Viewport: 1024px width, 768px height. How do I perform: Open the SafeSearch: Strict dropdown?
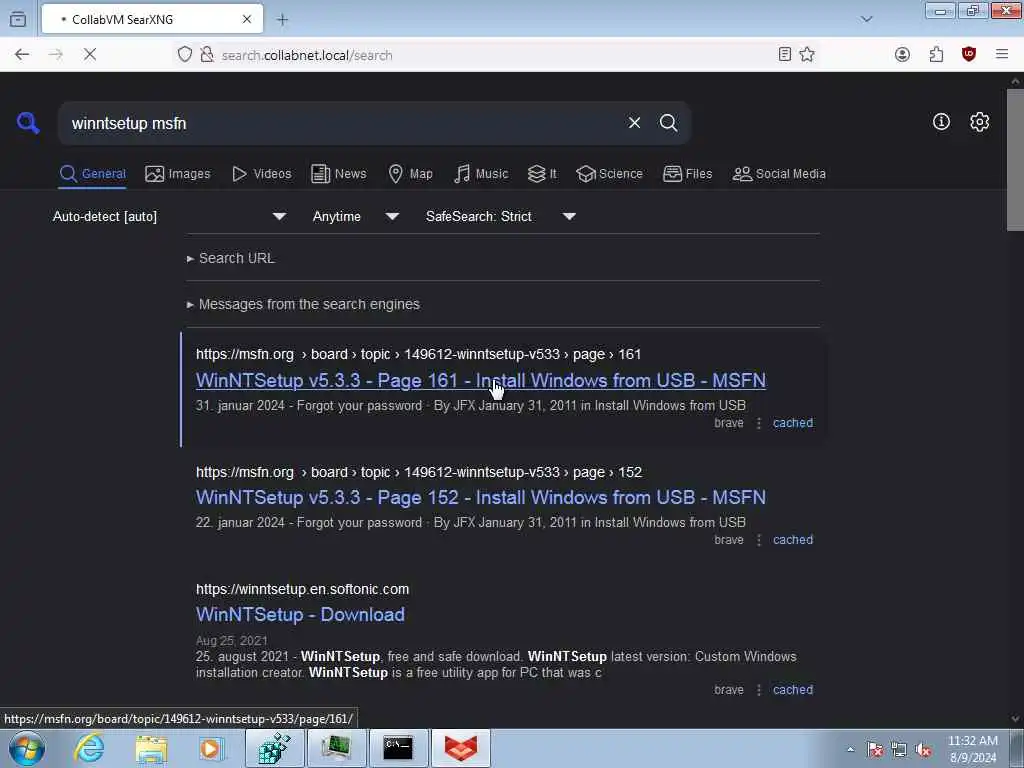point(500,216)
